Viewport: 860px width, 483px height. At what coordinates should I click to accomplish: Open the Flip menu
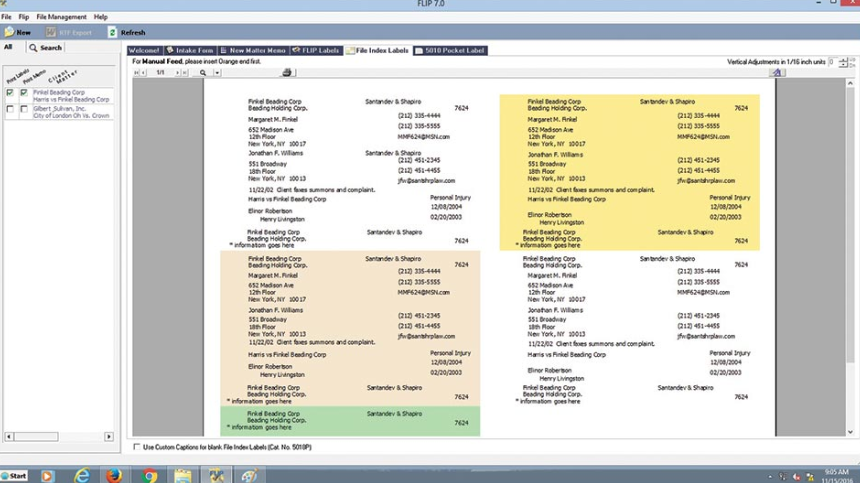24,17
